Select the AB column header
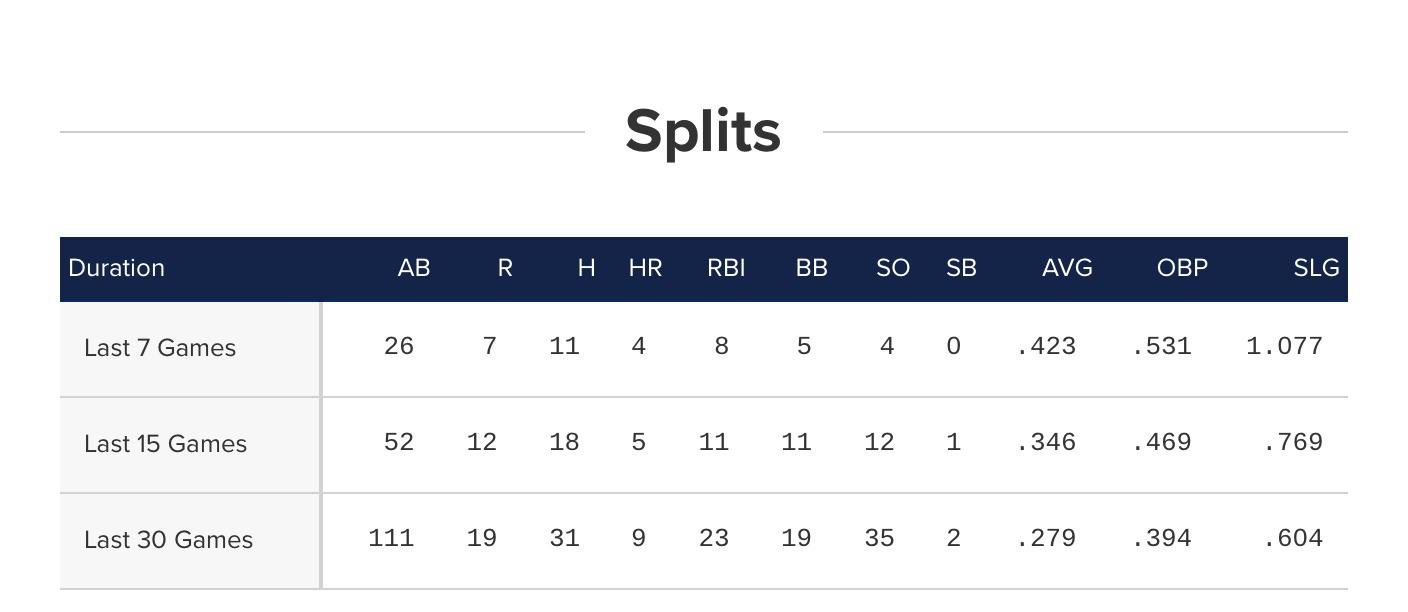 click(414, 268)
